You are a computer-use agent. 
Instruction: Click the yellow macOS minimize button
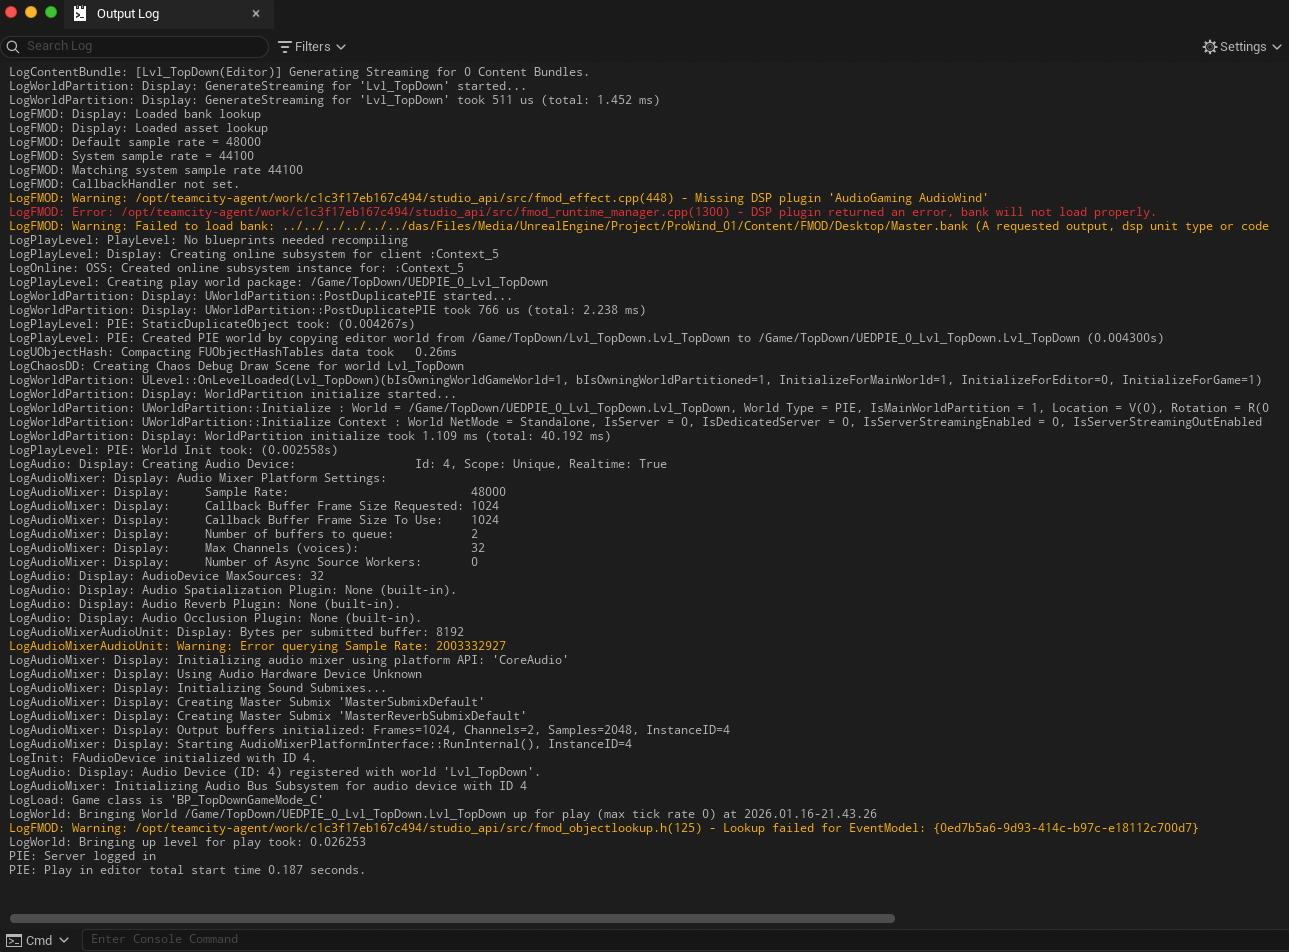(31, 12)
